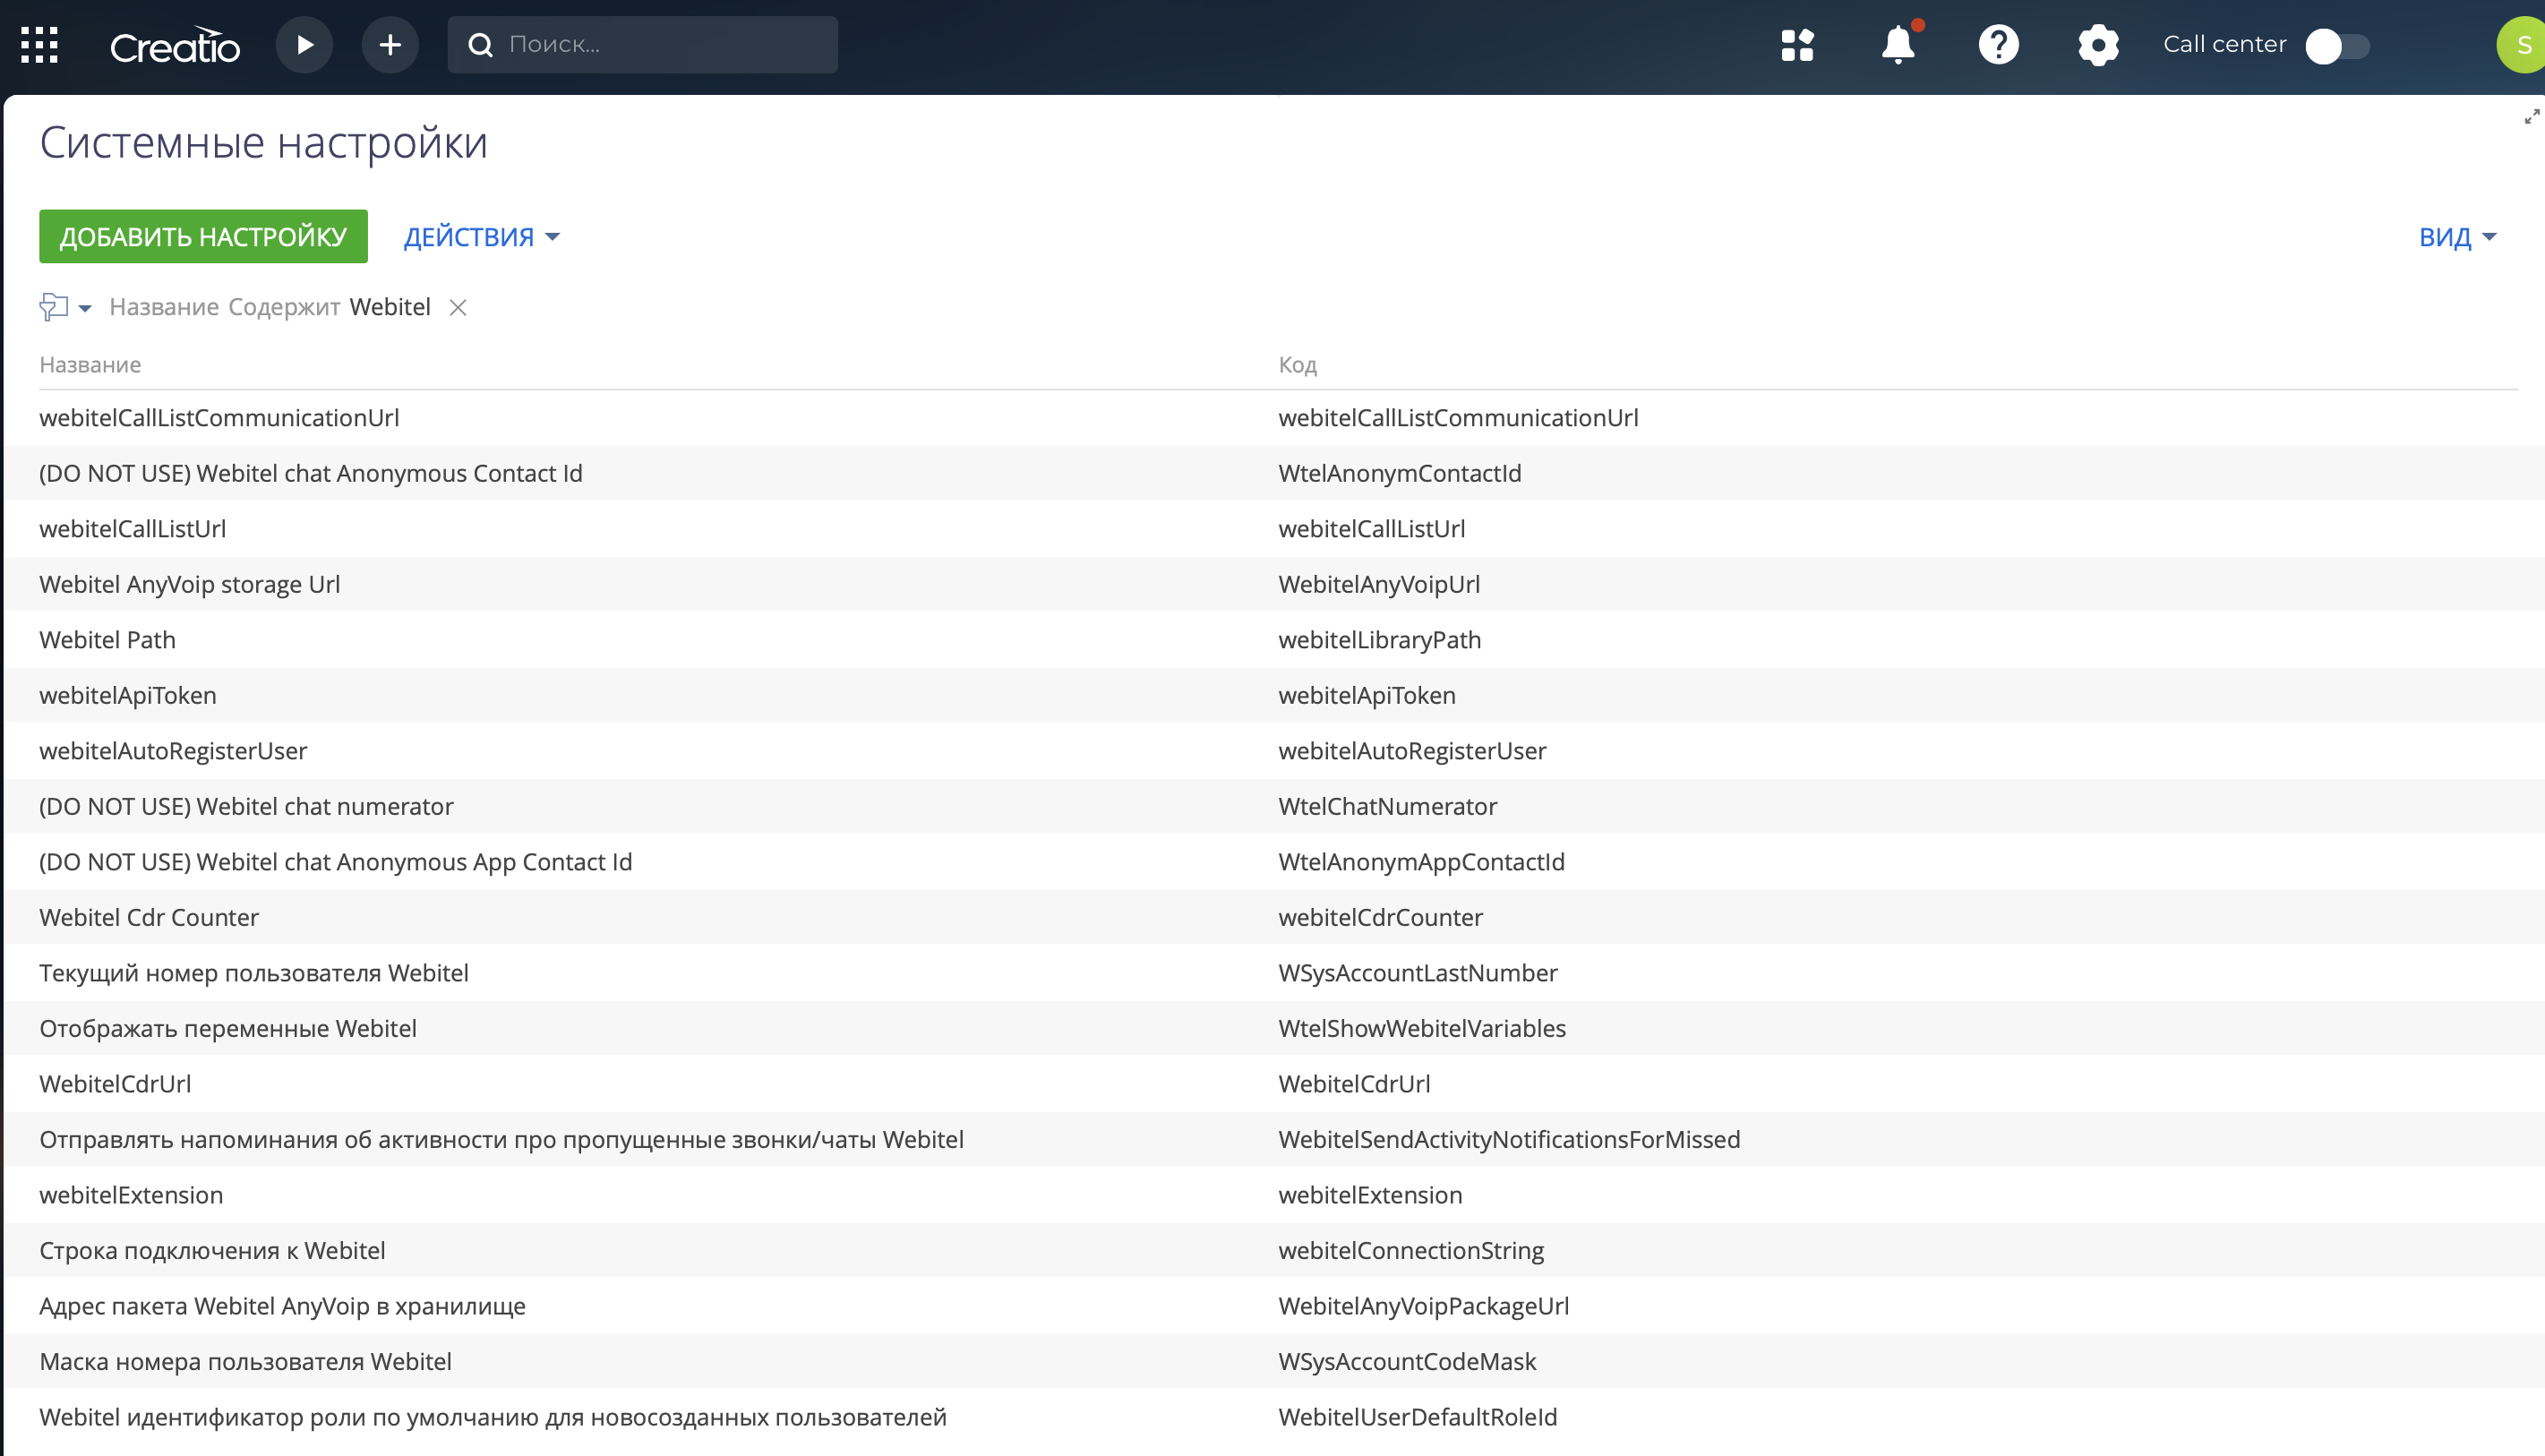Open the ДЕЙСТВИЯ dropdown

[x=481, y=237]
